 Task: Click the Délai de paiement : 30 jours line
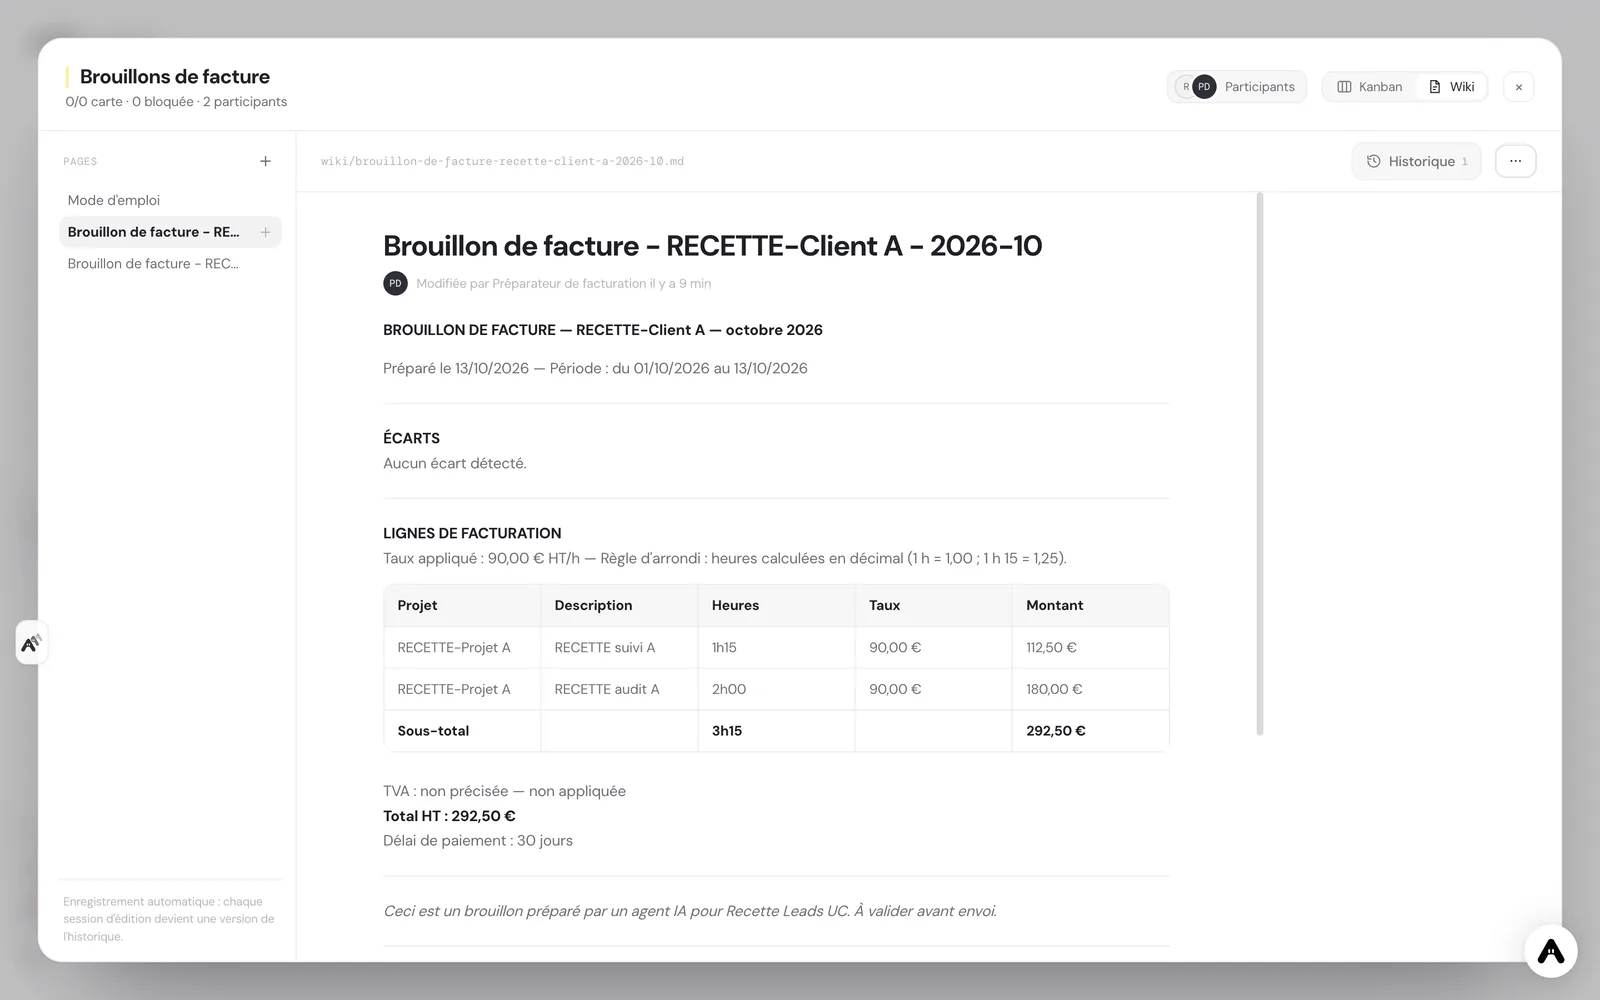478,841
